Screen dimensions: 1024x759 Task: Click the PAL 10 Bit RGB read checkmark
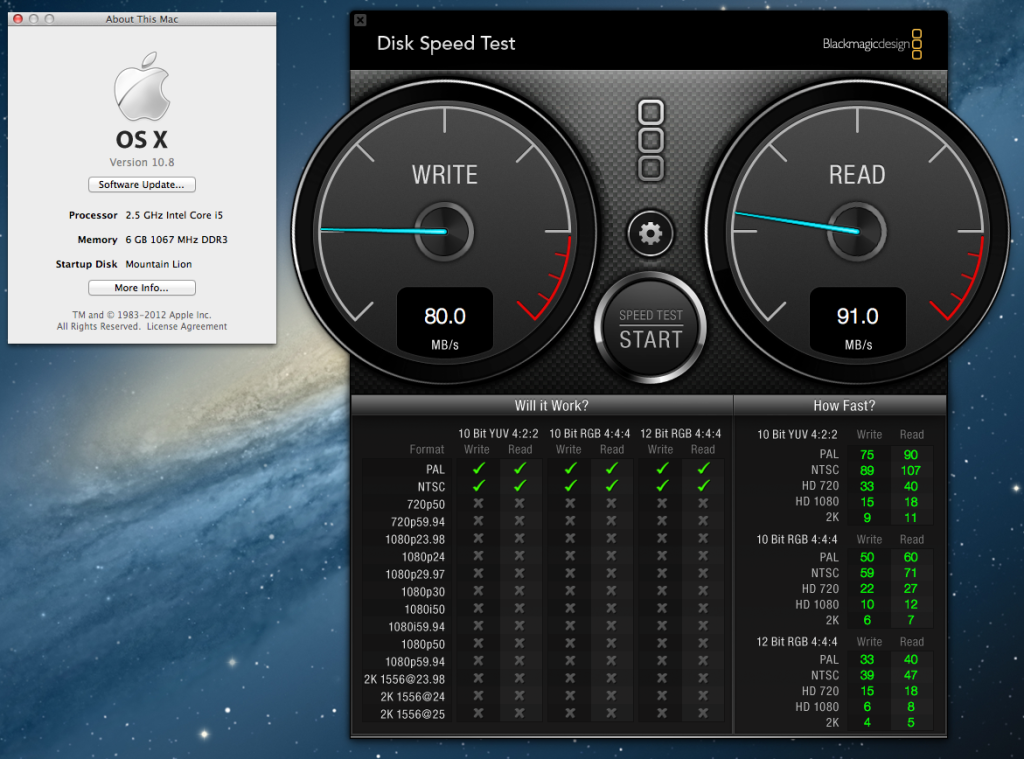[x=611, y=468]
